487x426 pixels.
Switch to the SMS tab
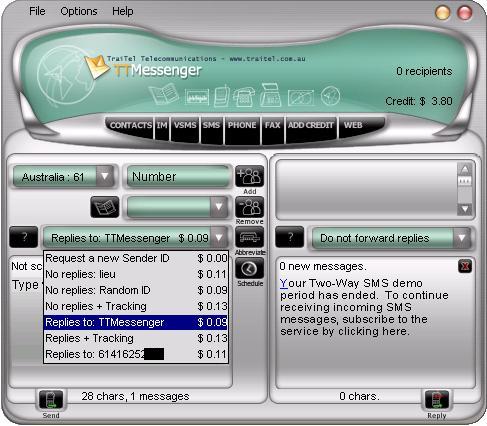(211, 125)
